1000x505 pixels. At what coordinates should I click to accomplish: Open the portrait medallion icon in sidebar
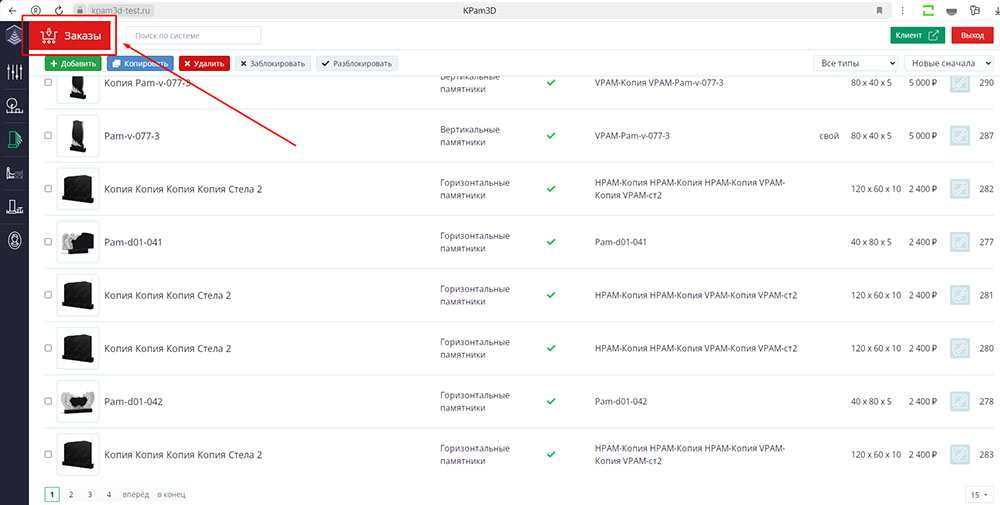click(14, 241)
